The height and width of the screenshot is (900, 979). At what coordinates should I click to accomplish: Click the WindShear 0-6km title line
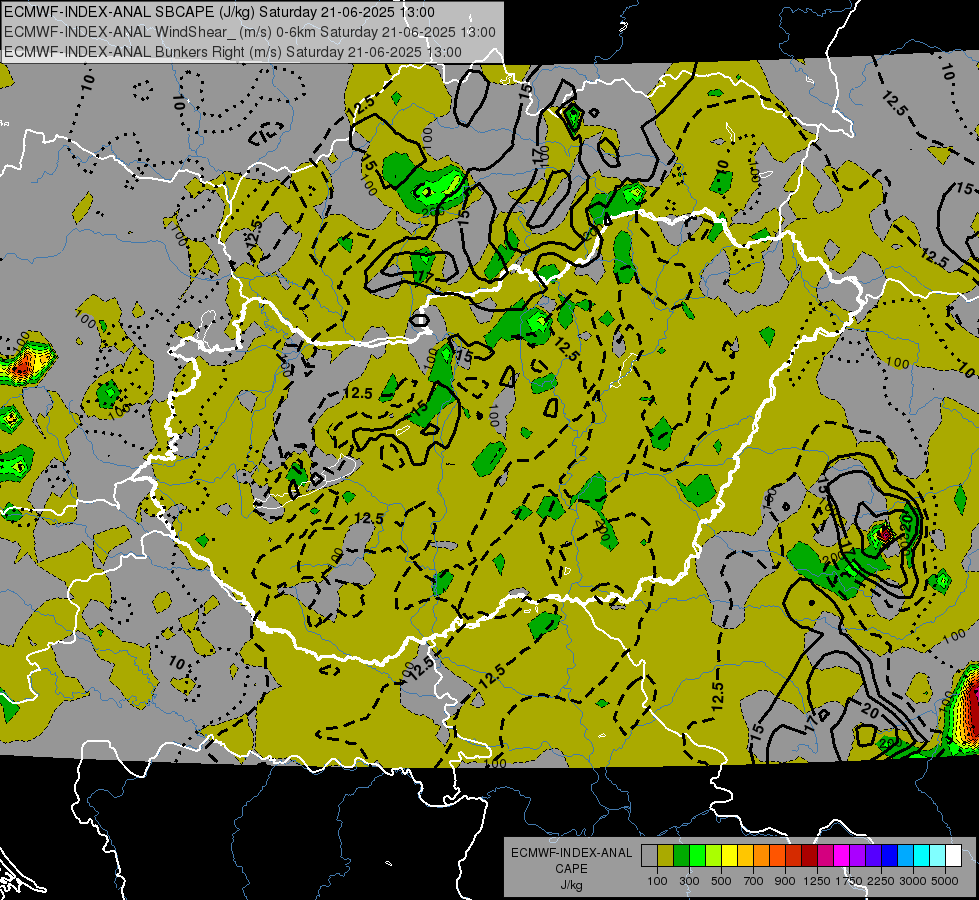point(250,32)
